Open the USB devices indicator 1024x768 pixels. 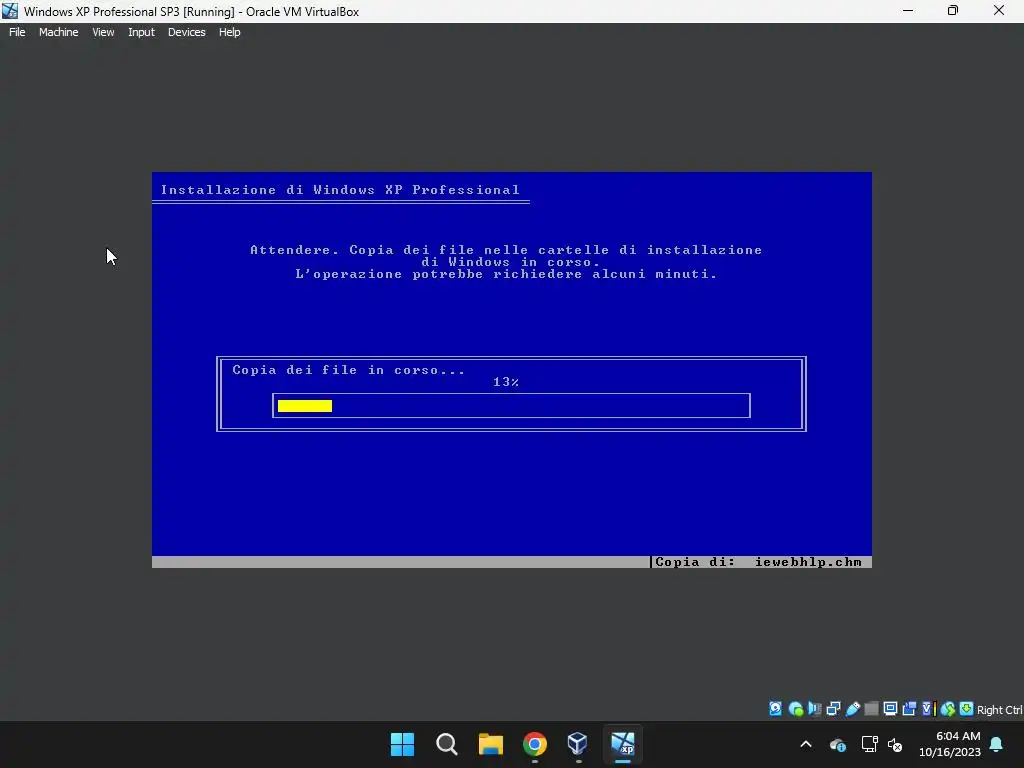852,709
